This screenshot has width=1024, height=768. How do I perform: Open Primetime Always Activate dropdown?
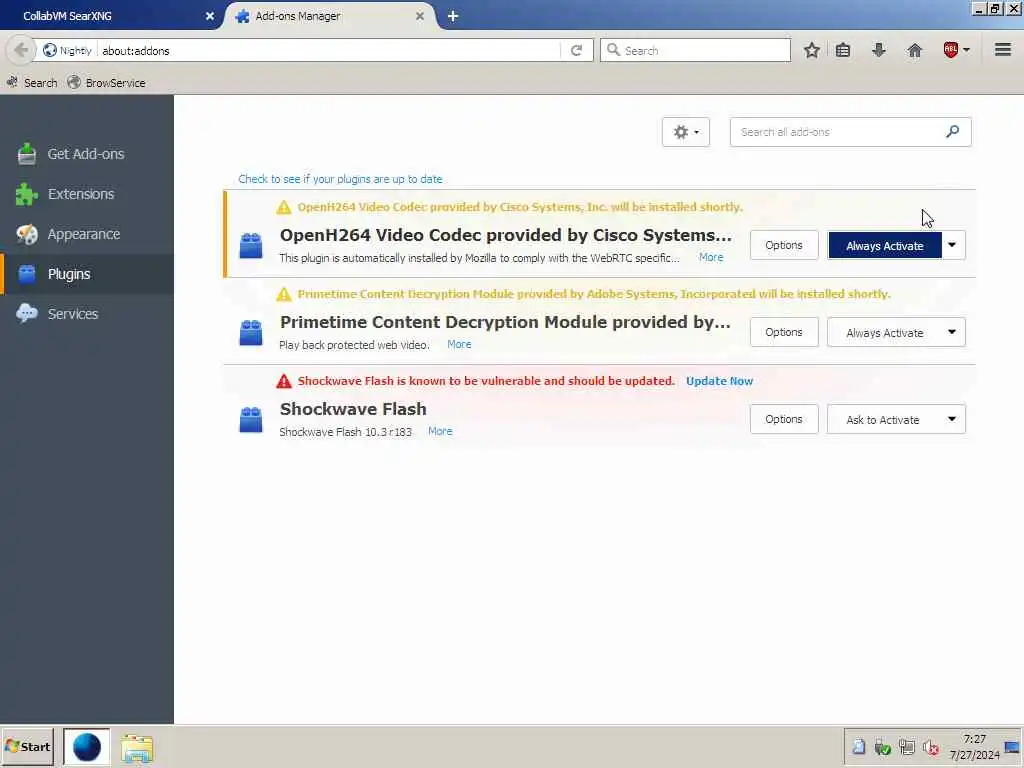[896, 332]
